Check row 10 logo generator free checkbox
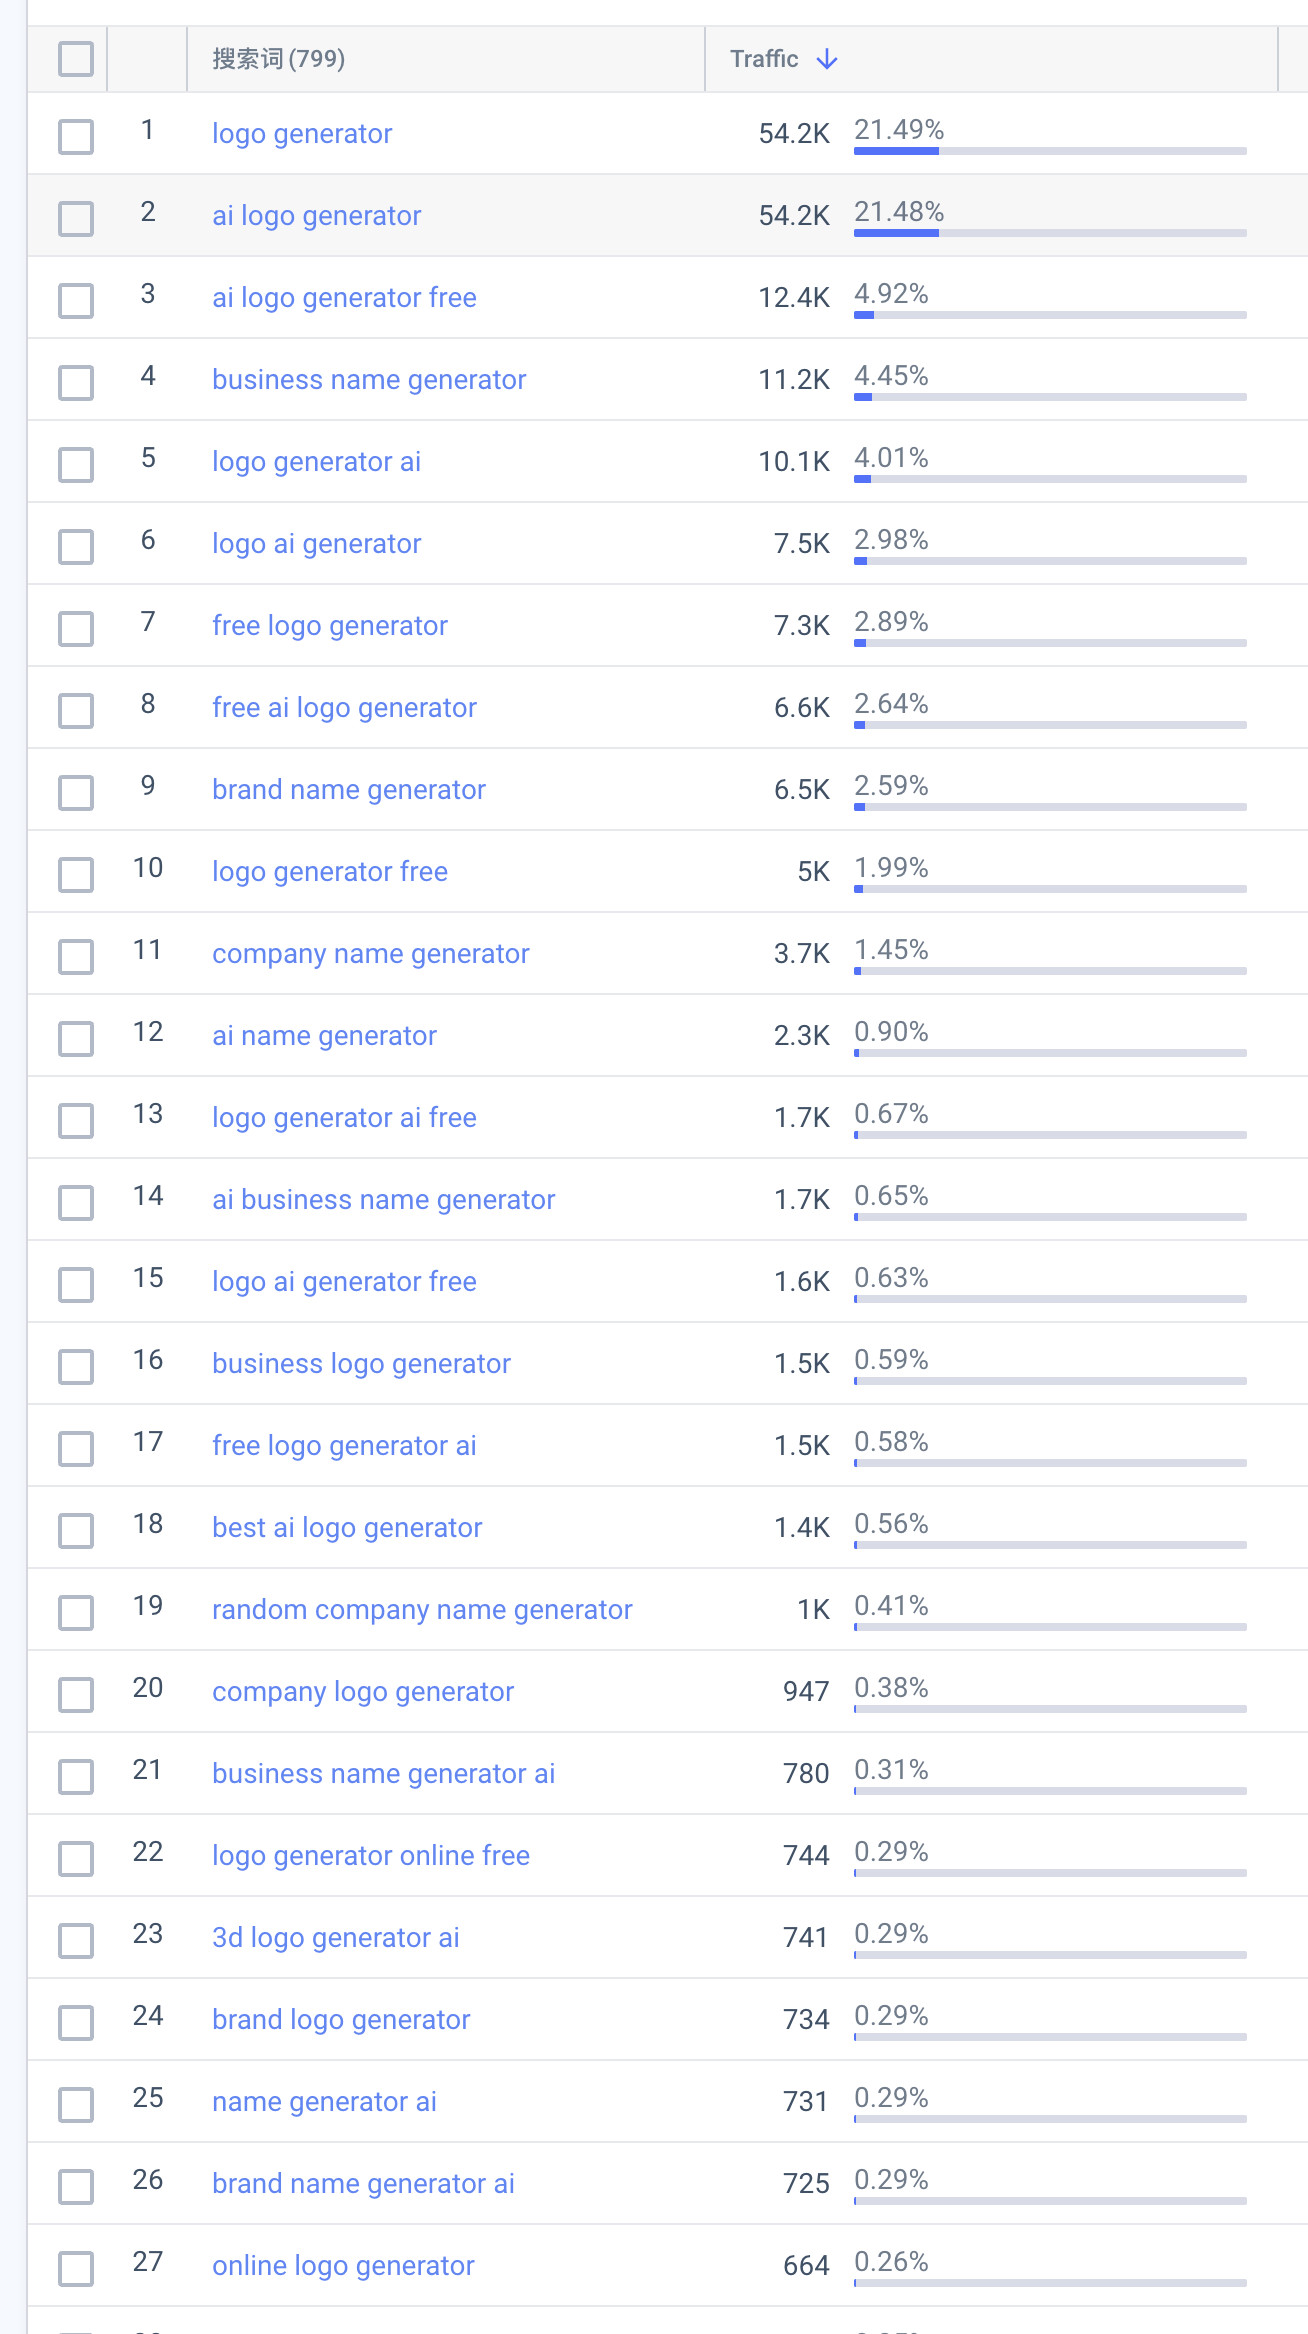1308x2334 pixels. 76,875
